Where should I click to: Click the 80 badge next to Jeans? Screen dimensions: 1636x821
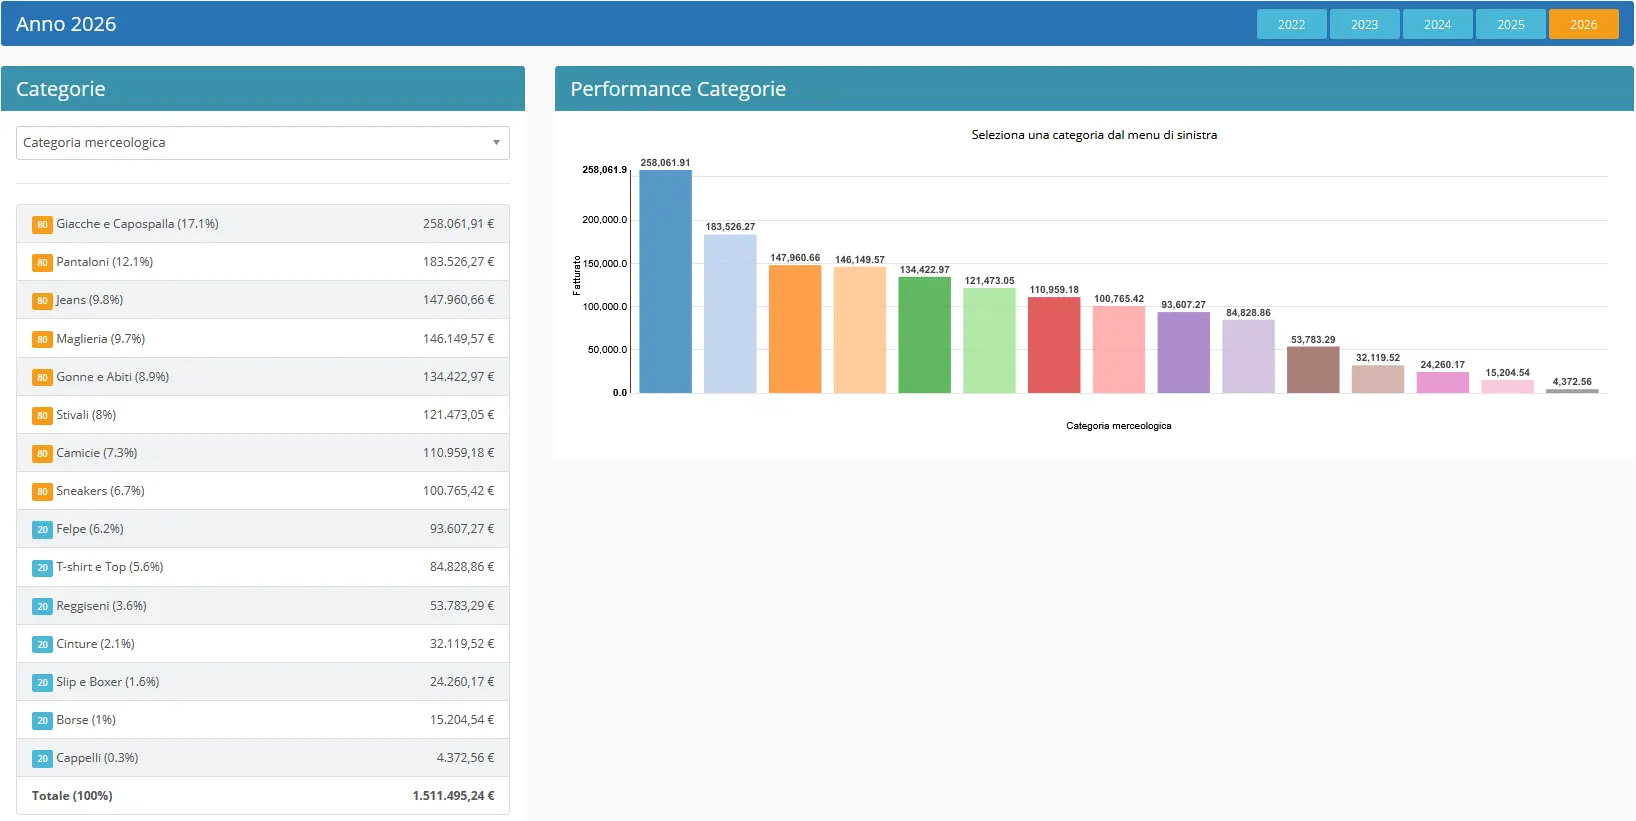pos(42,301)
